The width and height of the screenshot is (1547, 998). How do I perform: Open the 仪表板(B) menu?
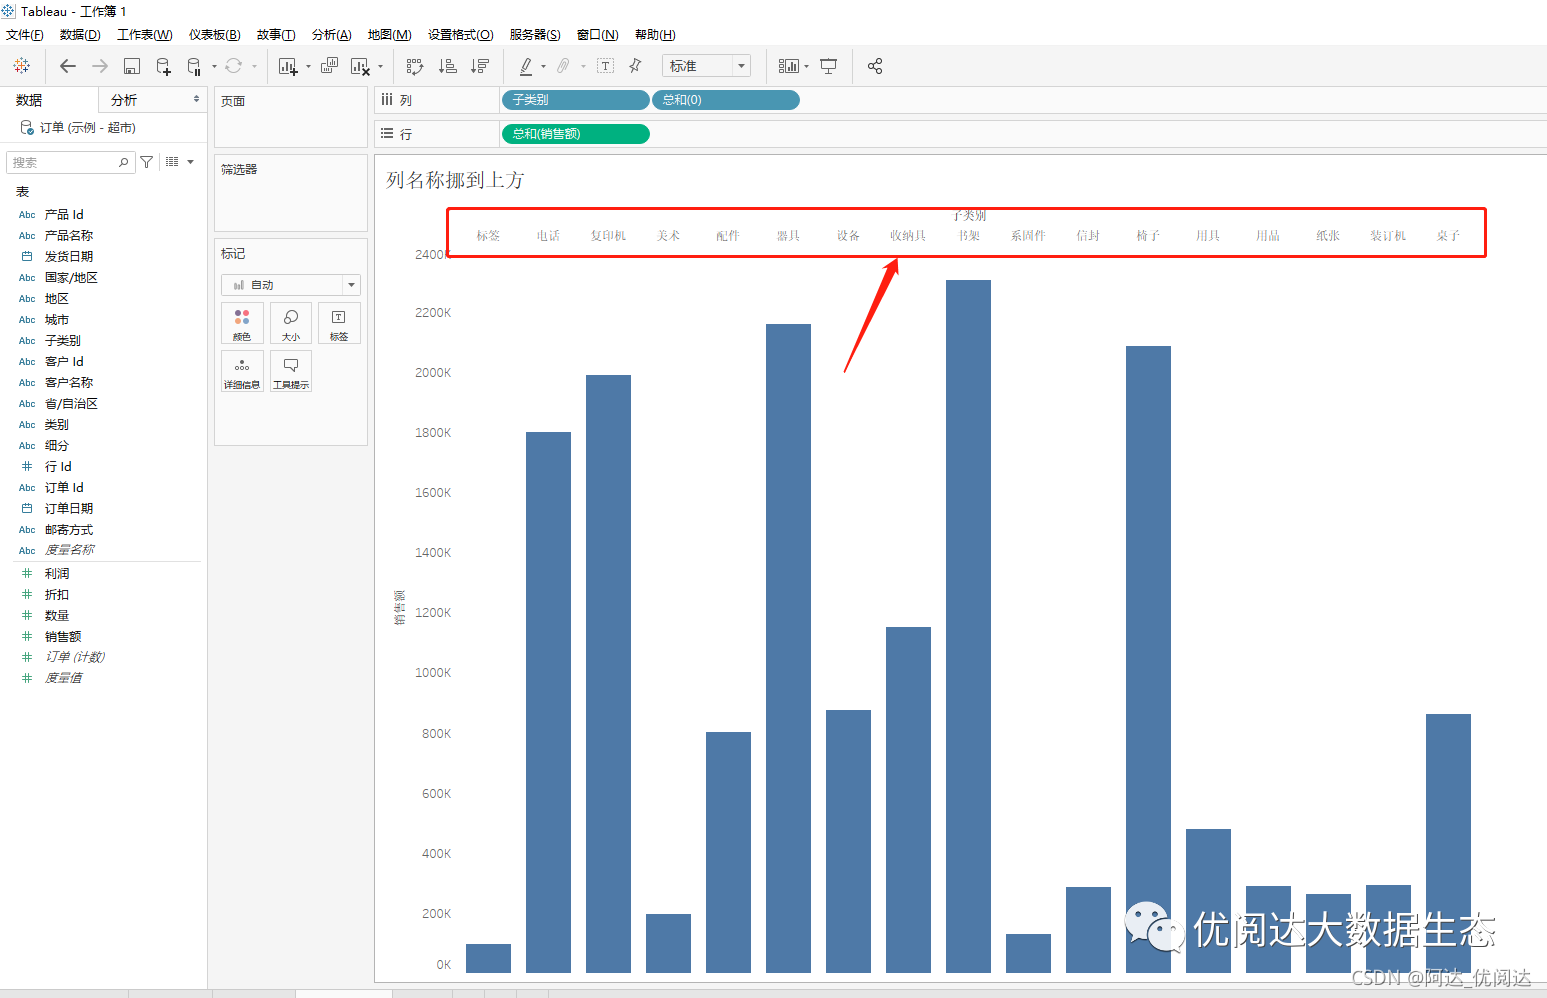[x=214, y=34]
